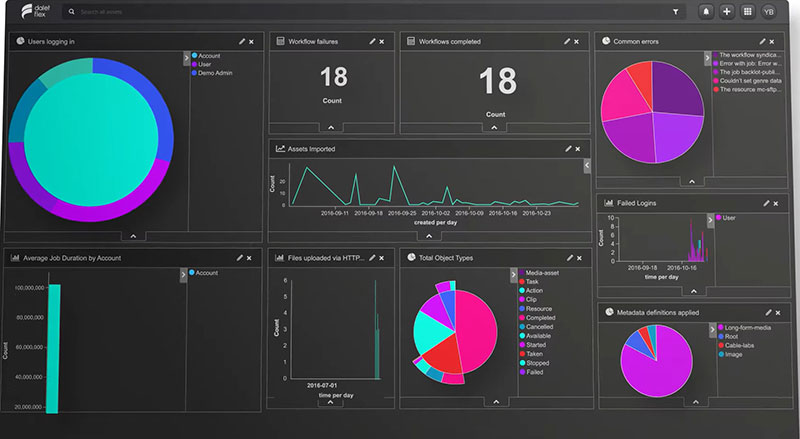Close the Files uploaded via HTTP widget
Image resolution: width=800 pixels, height=439 pixels.
tap(382, 258)
